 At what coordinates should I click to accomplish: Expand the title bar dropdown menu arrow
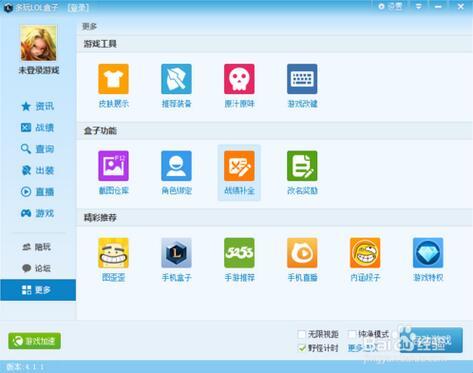419,6
